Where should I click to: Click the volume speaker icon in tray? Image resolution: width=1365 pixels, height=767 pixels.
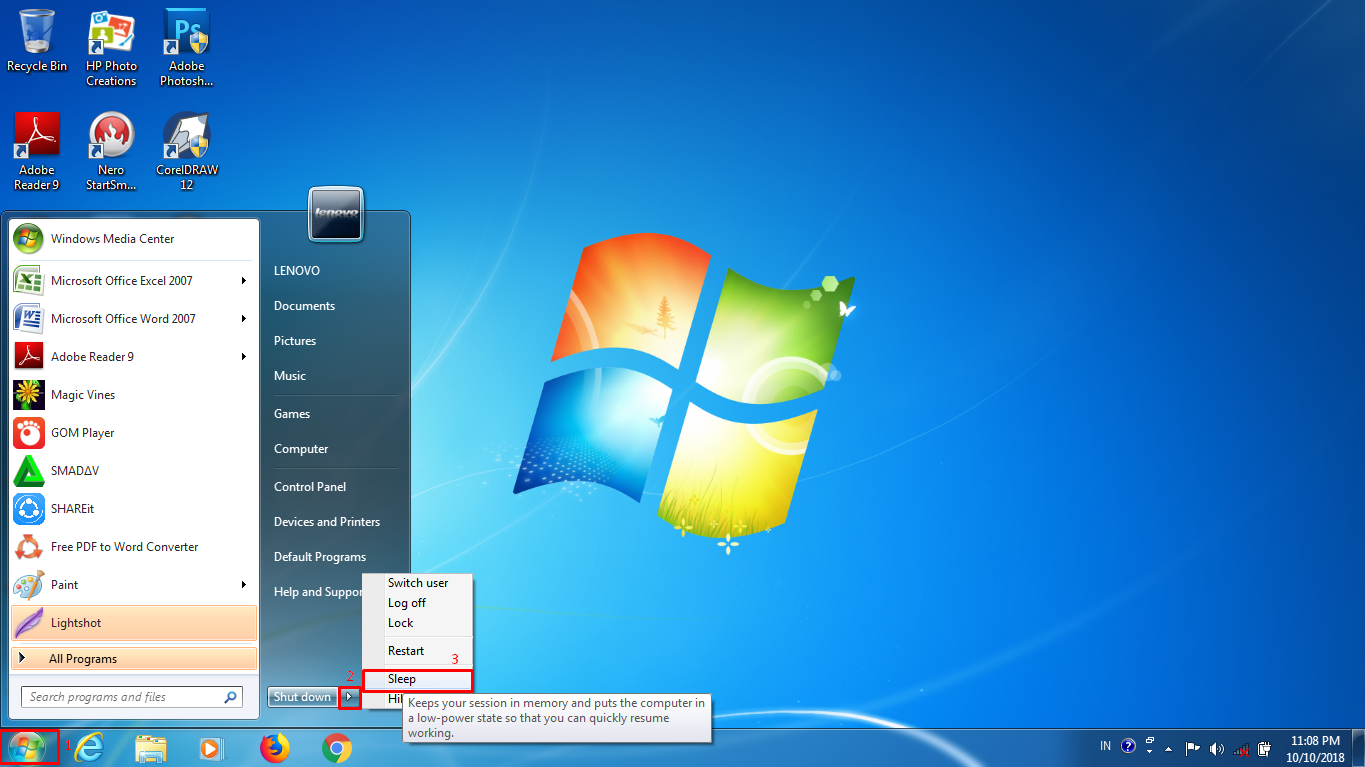[x=1216, y=749]
